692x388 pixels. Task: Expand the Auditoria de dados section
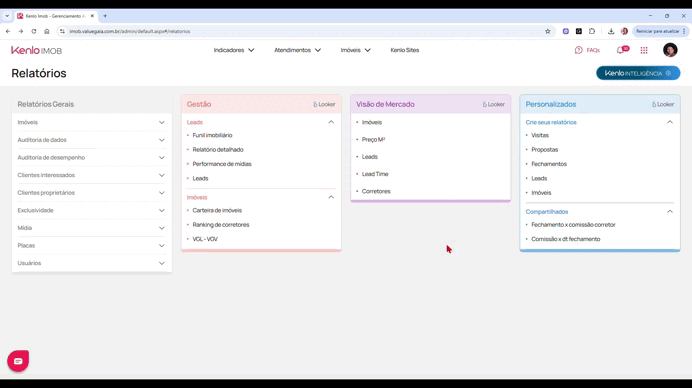tap(91, 140)
